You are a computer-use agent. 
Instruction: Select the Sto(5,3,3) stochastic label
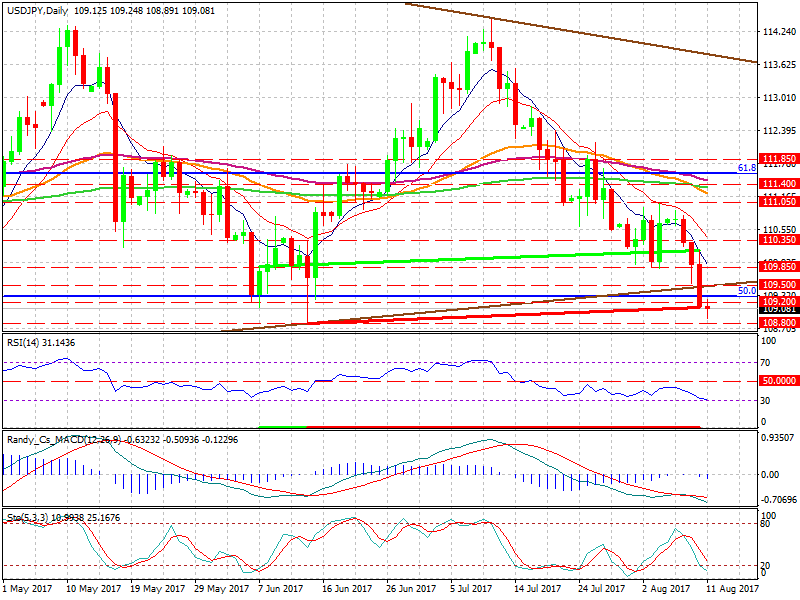coord(26,517)
